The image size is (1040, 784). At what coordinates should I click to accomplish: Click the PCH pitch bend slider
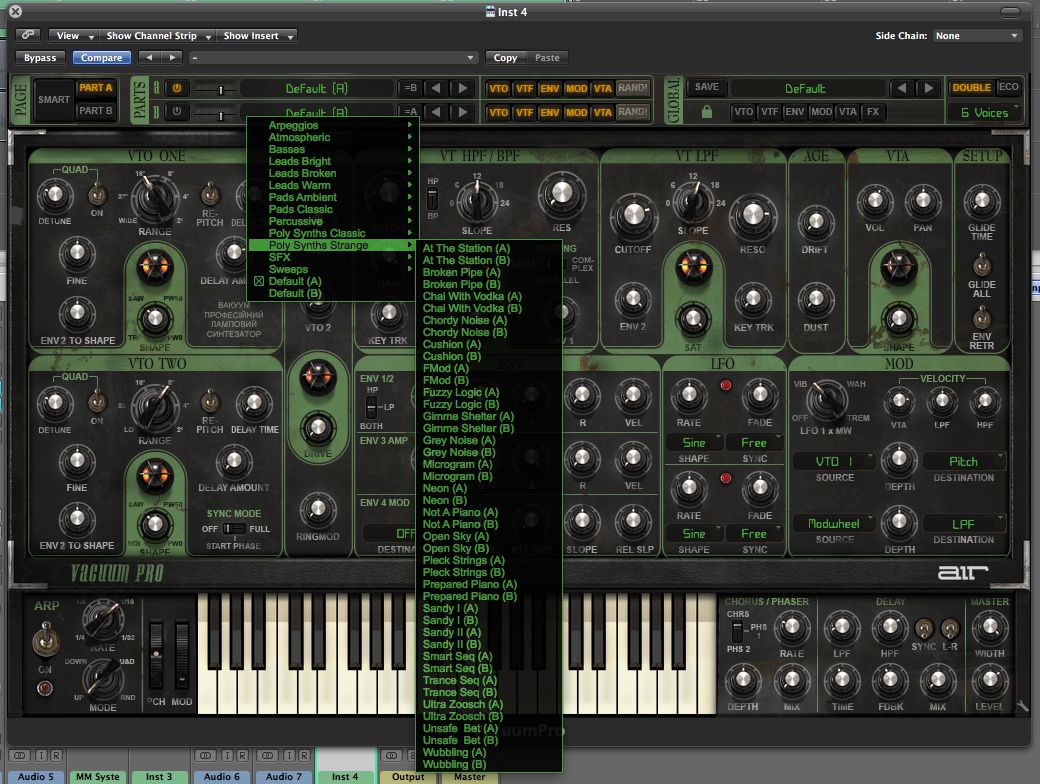[x=156, y=655]
